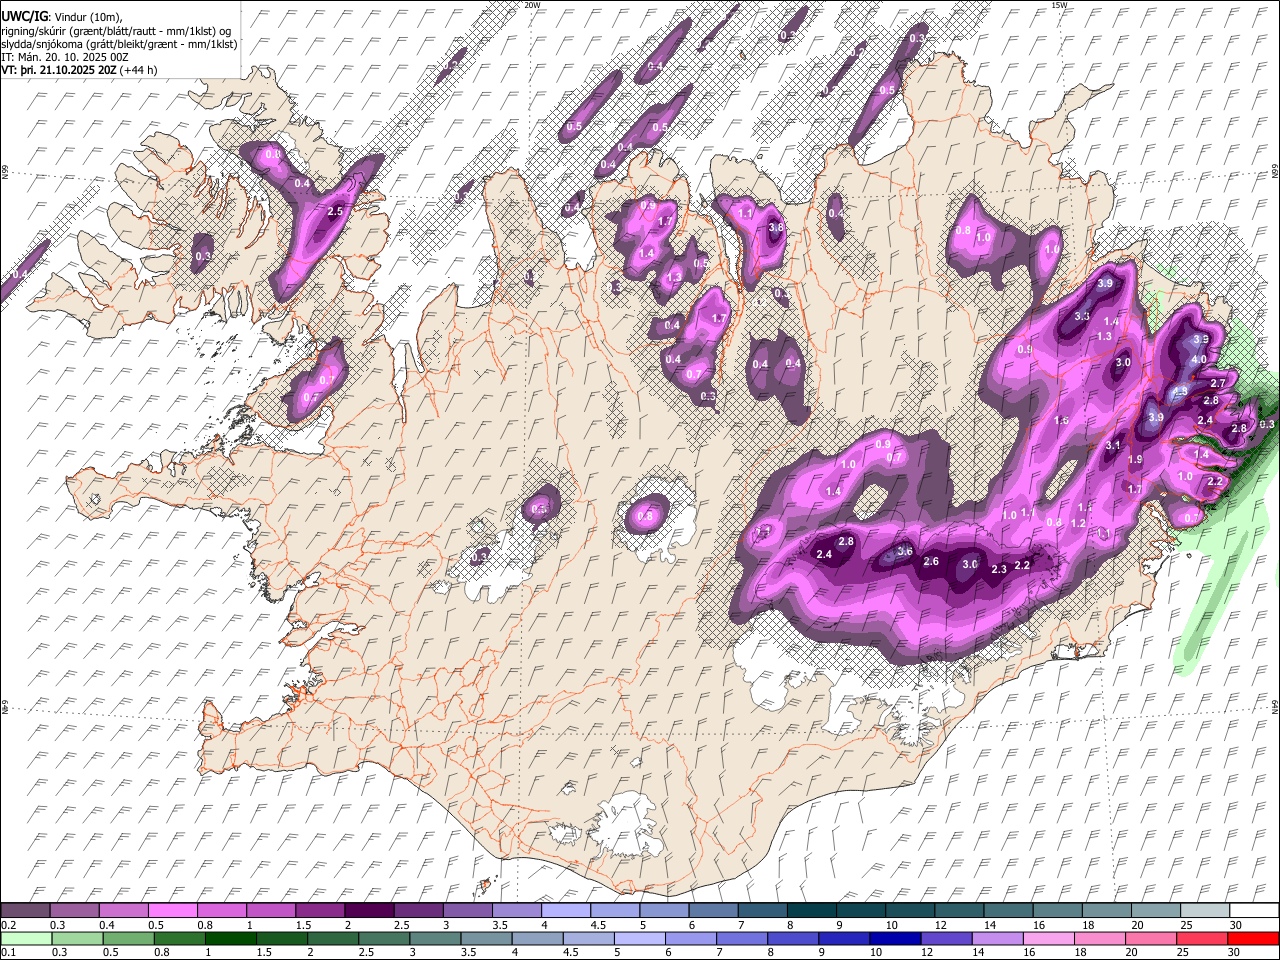Screen dimensions: 1280x960
Task: Select the grey-purple 0.2–0.3 snow swatch
Action: pos(26,911)
